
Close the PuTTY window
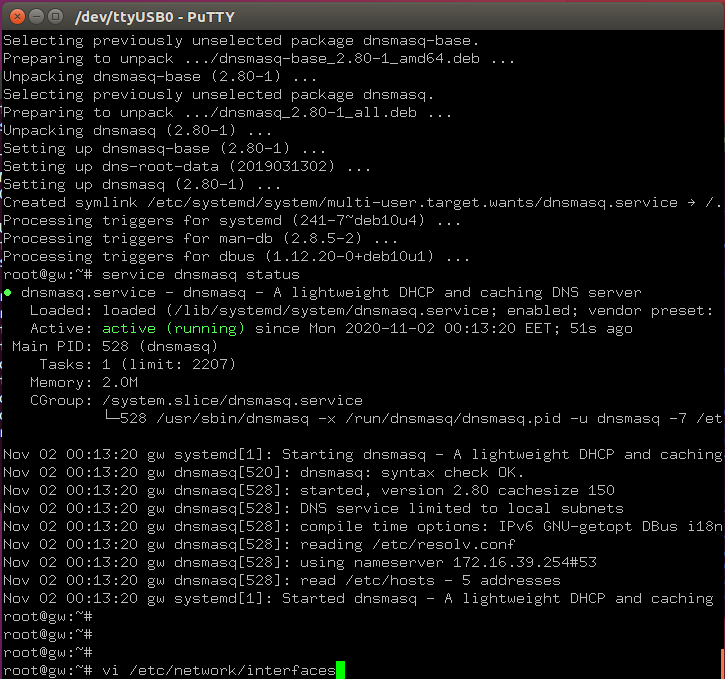click(17, 17)
